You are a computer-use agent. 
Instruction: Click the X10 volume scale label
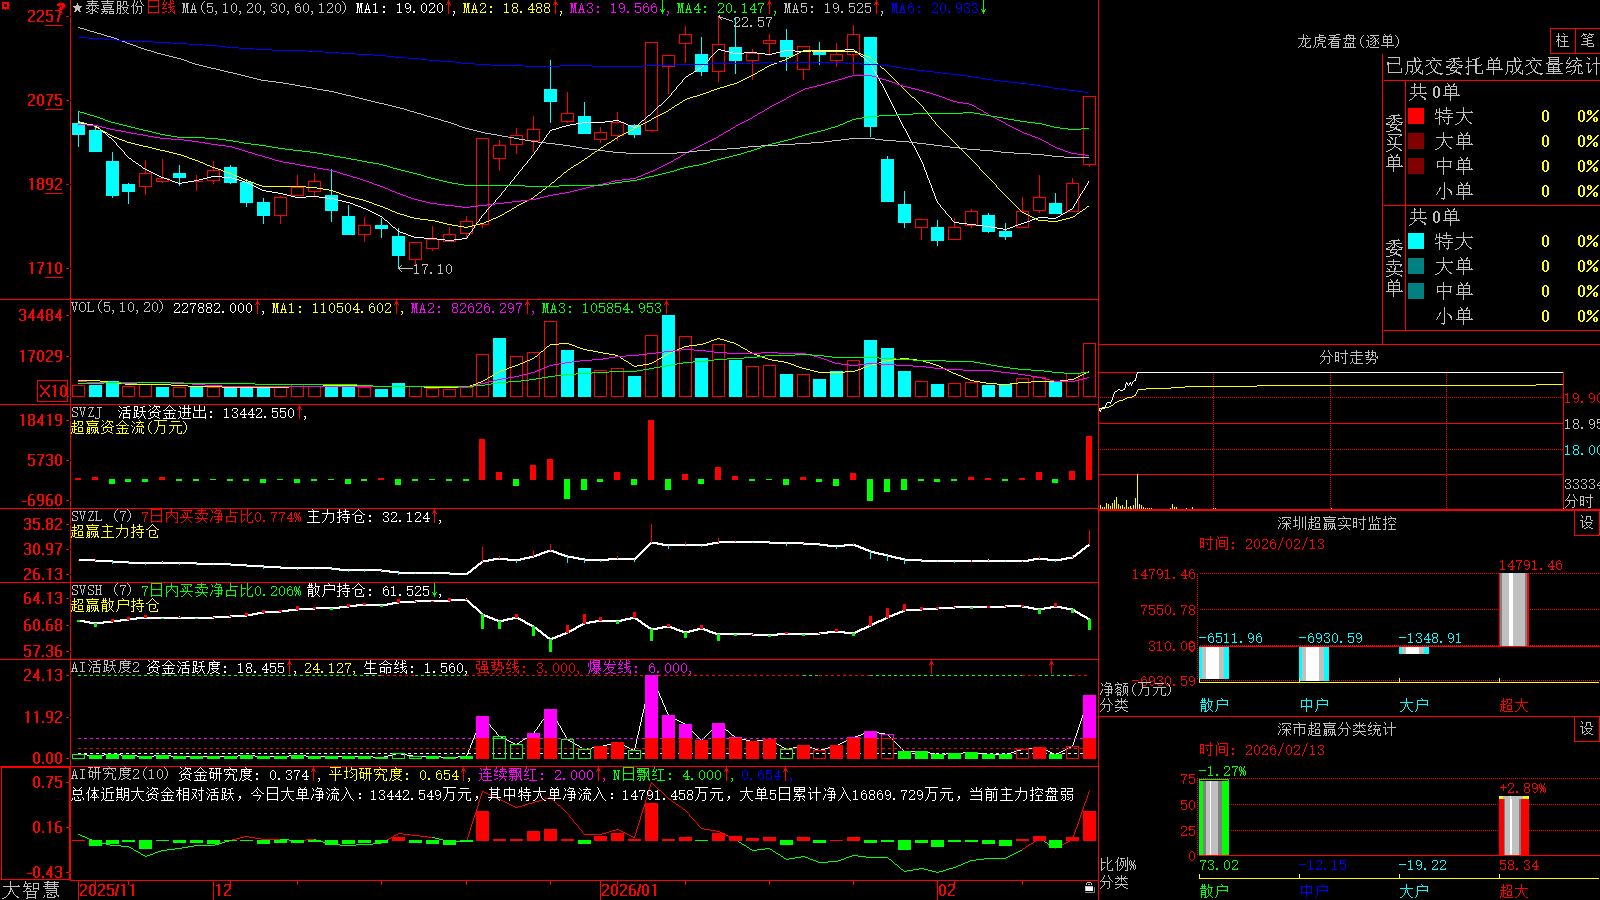(53, 391)
